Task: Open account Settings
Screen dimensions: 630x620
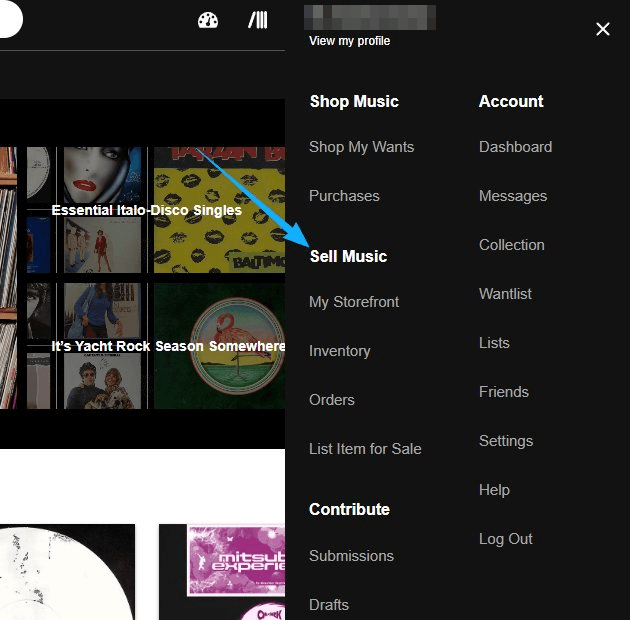Action: (x=506, y=441)
